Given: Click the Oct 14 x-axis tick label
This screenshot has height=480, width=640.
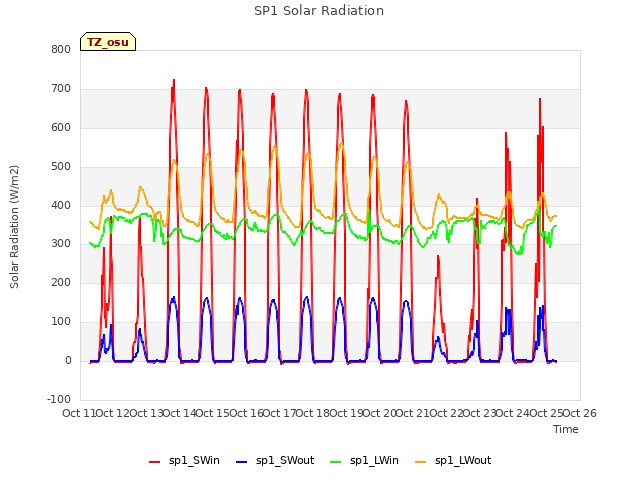Looking at the screenshot, I should pyautogui.click(x=180, y=413).
